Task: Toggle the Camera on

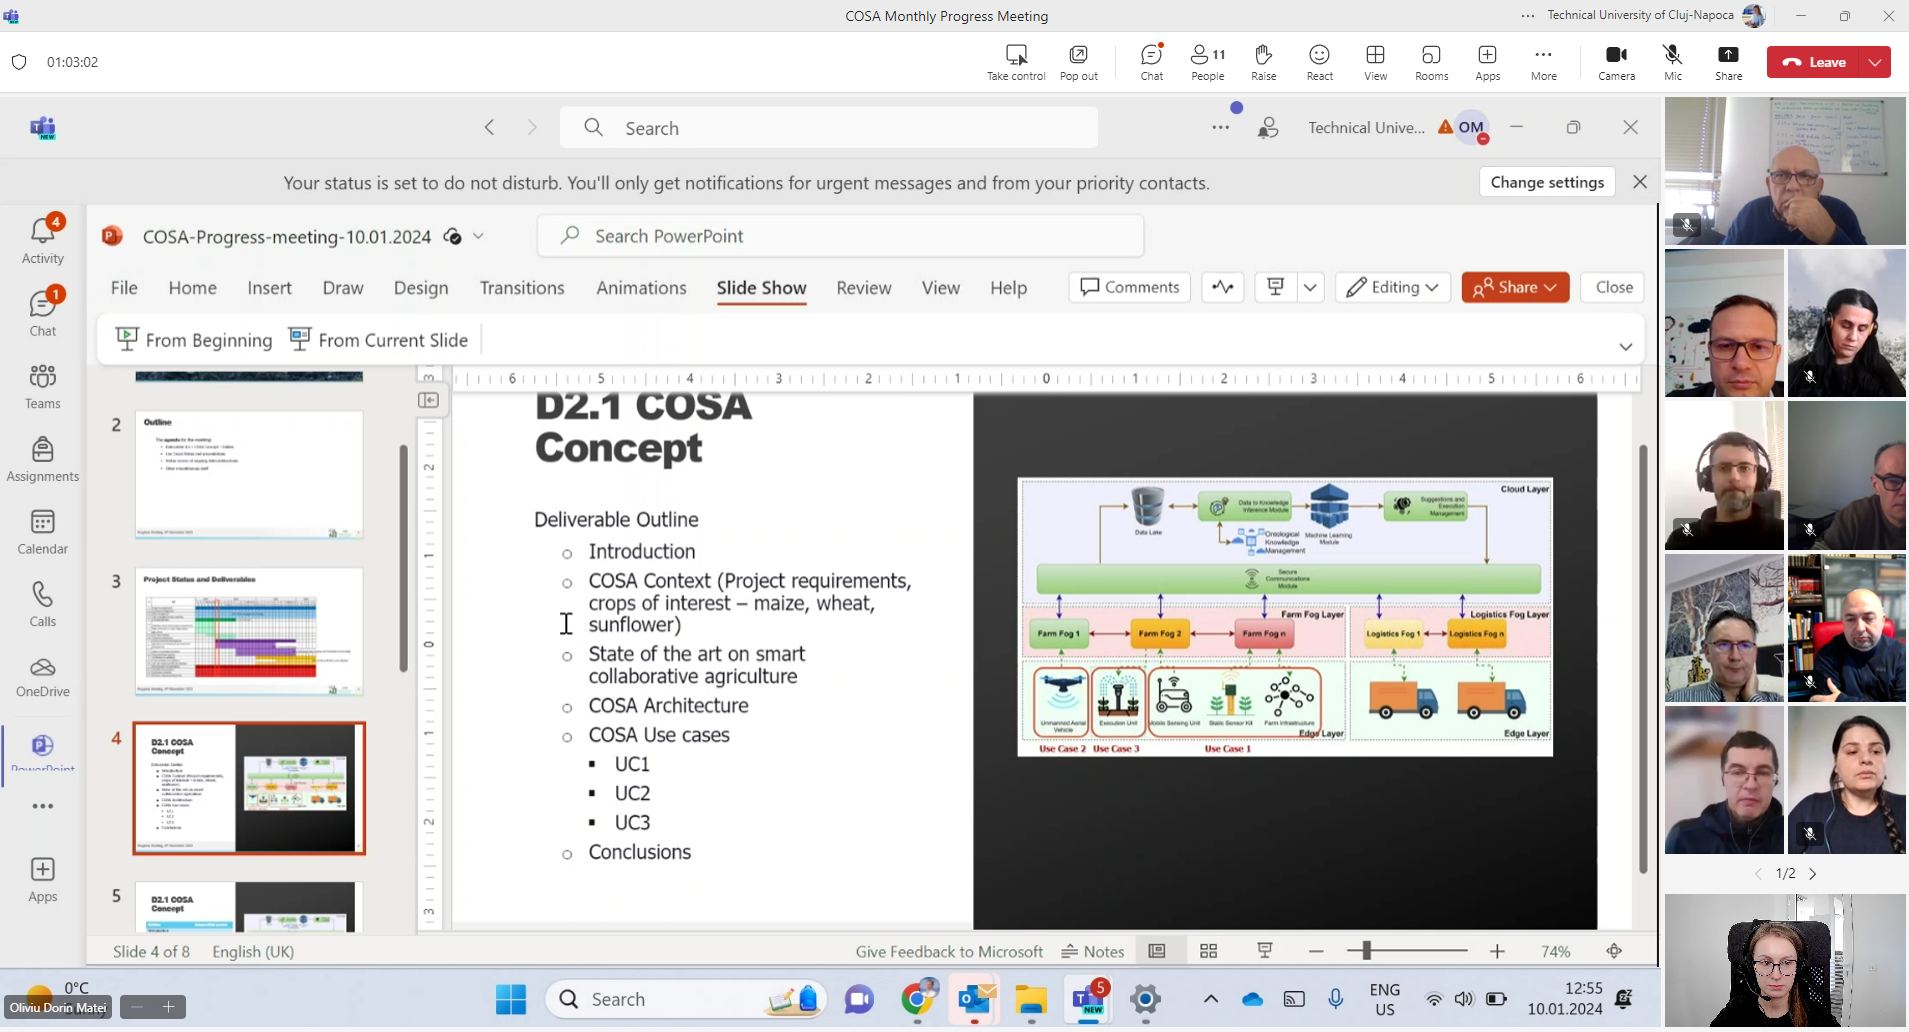Action: [x=1616, y=61]
